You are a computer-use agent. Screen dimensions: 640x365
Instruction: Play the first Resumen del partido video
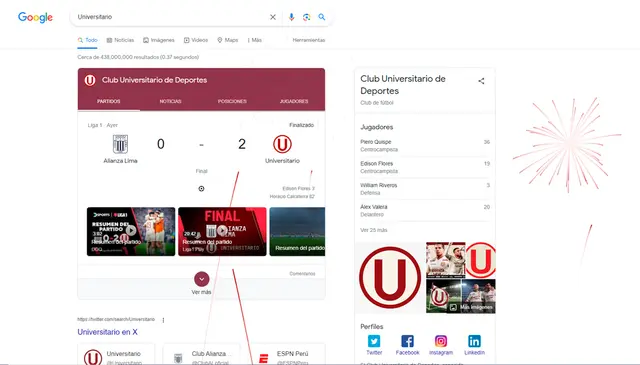pos(131,231)
